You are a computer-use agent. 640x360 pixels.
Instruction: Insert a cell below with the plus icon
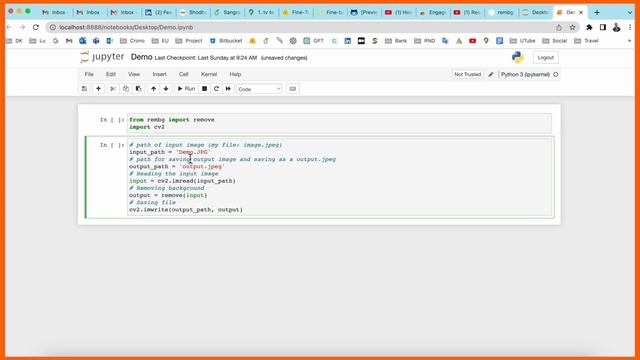98,89
